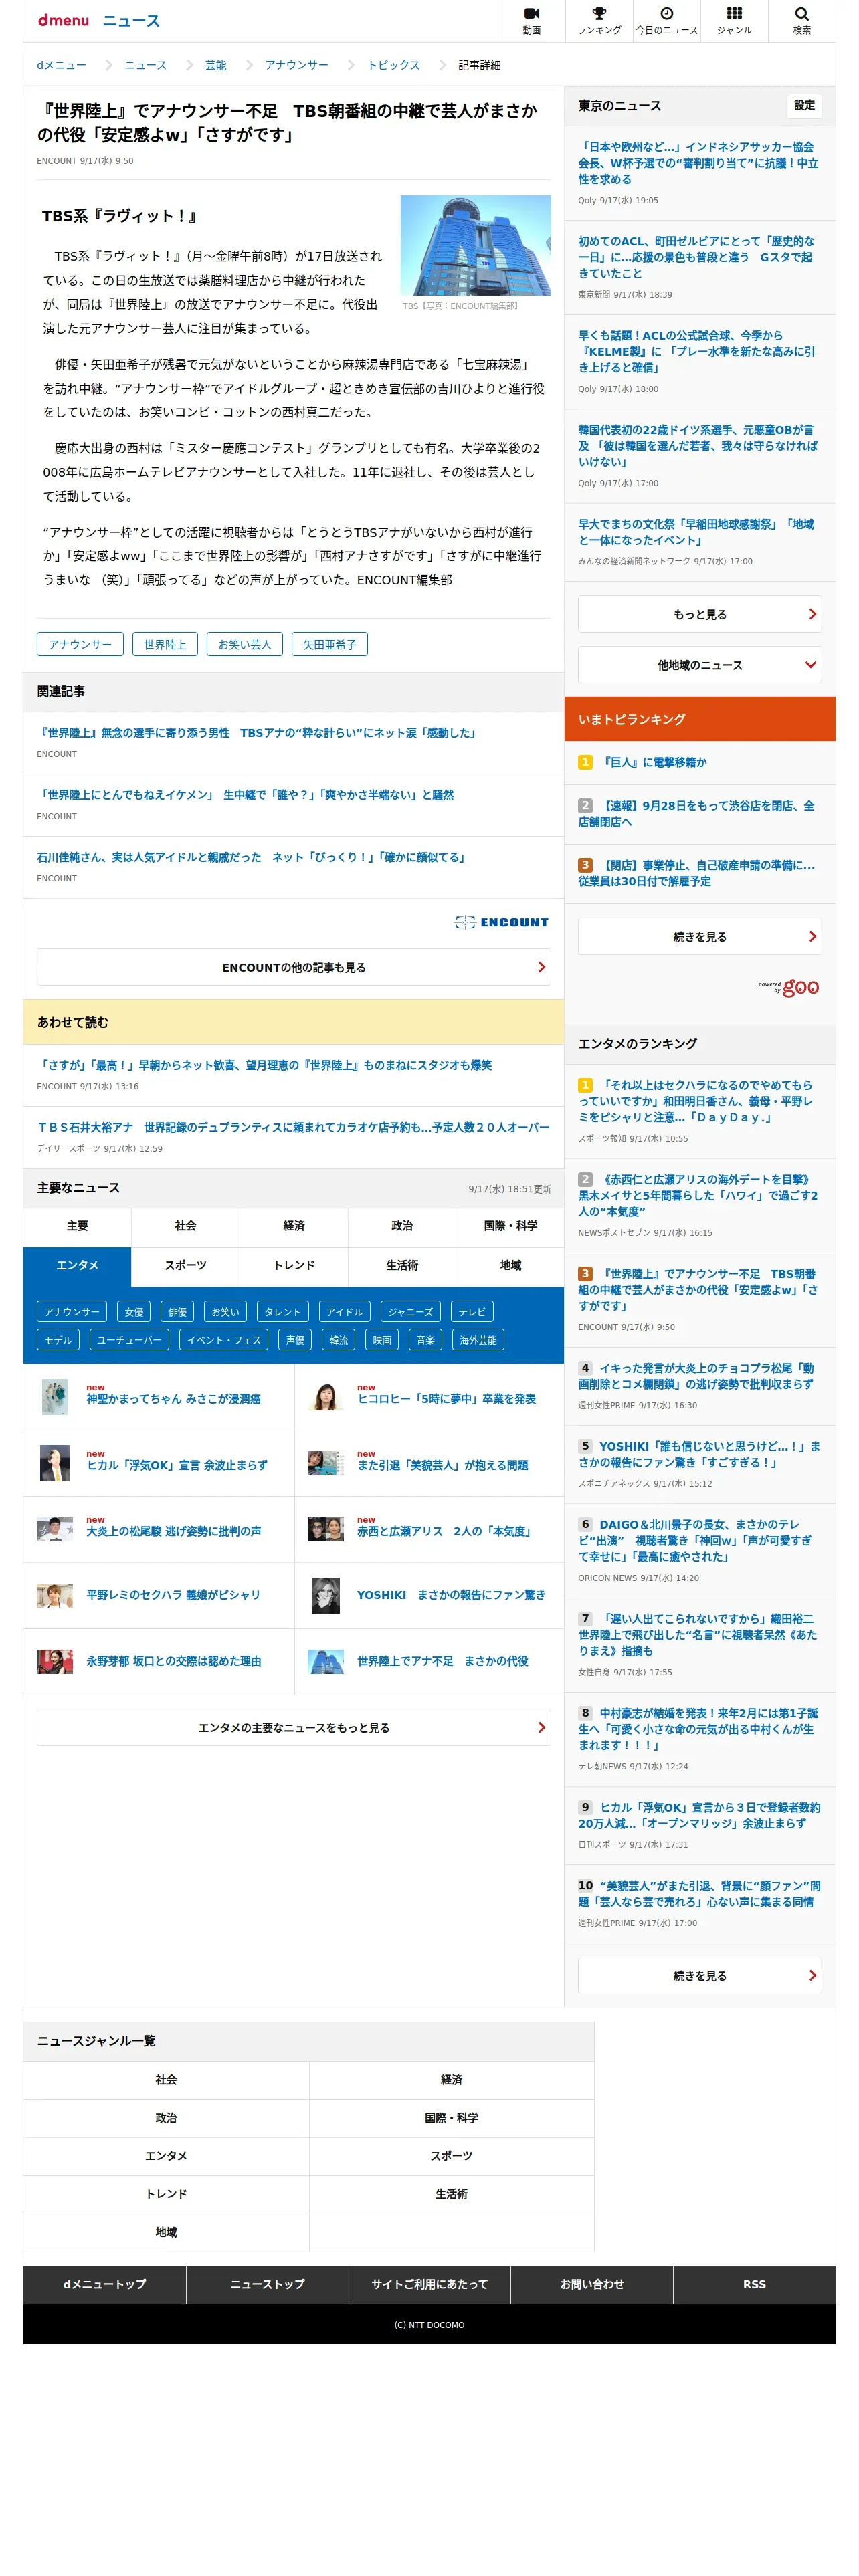Click the 韓流 subcategory chip

(x=339, y=1340)
